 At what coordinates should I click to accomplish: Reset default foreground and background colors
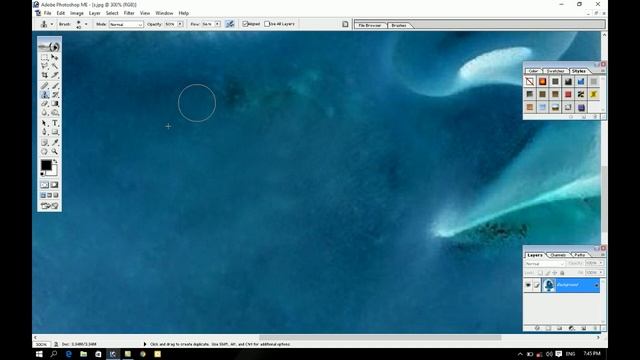click(42, 174)
